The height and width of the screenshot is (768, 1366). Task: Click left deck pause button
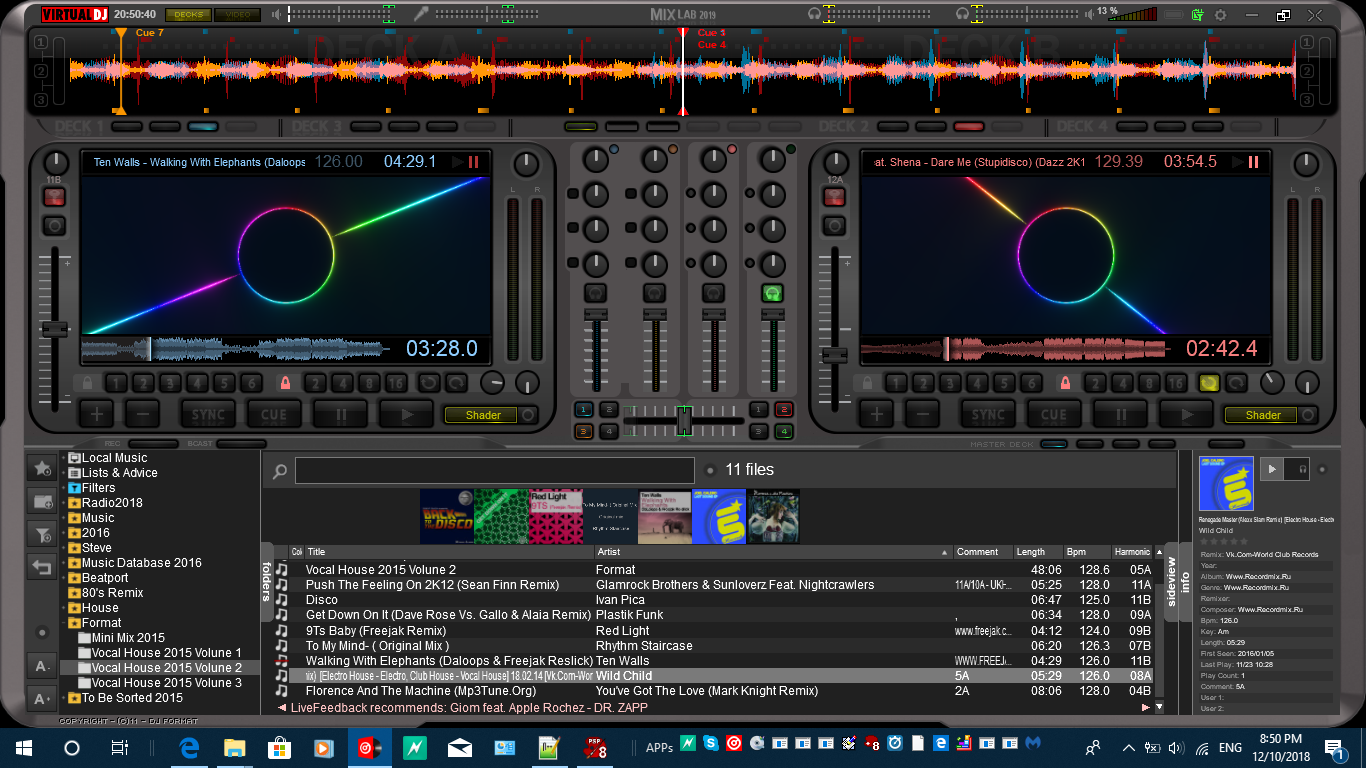click(340, 414)
